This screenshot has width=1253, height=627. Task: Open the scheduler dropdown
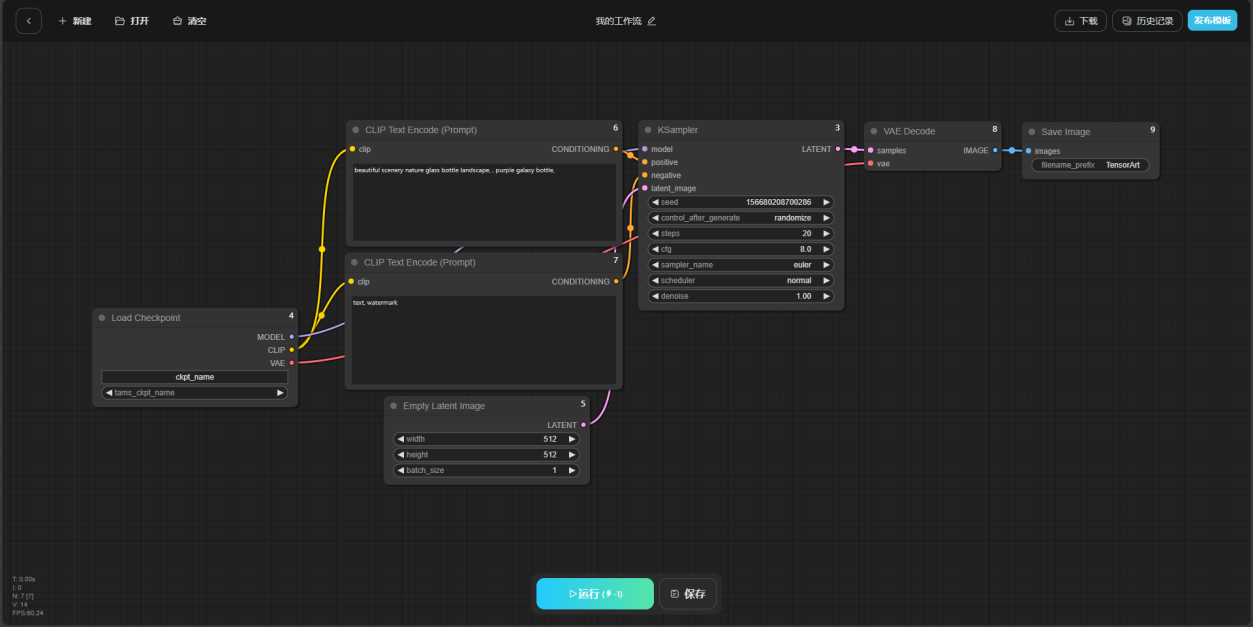[x=740, y=281]
